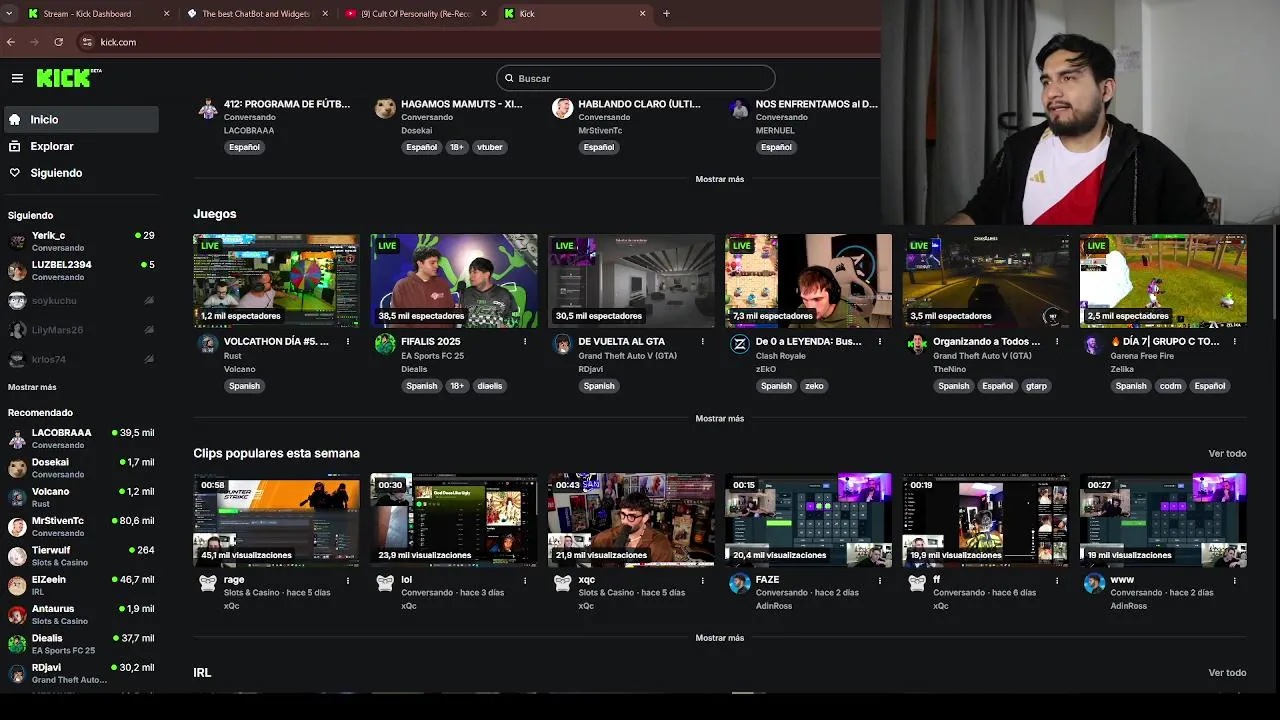The width and height of the screenshot is (1280, 720).
Task: Open LUZBEL2394 followed channel
Action: (80, 270)
